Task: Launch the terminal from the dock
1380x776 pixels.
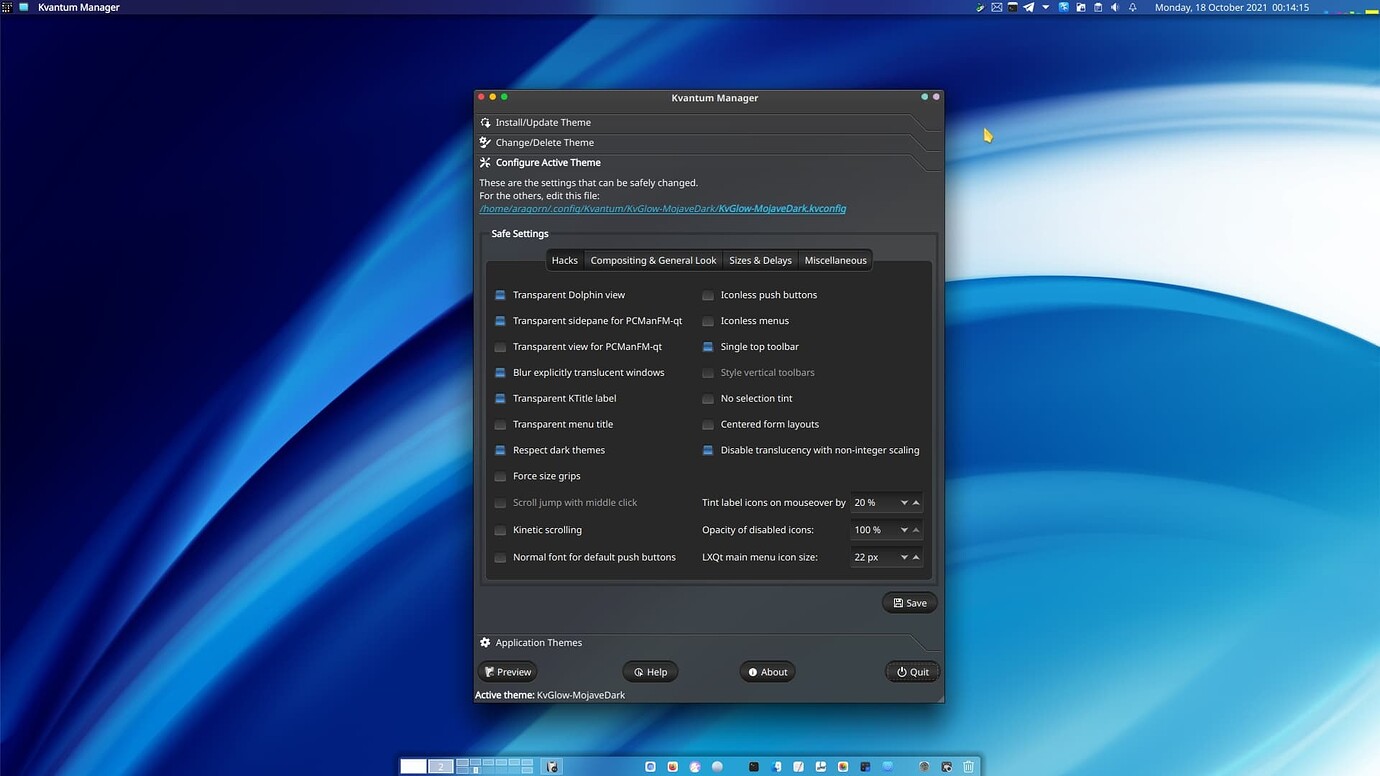Action: (753, 767)
